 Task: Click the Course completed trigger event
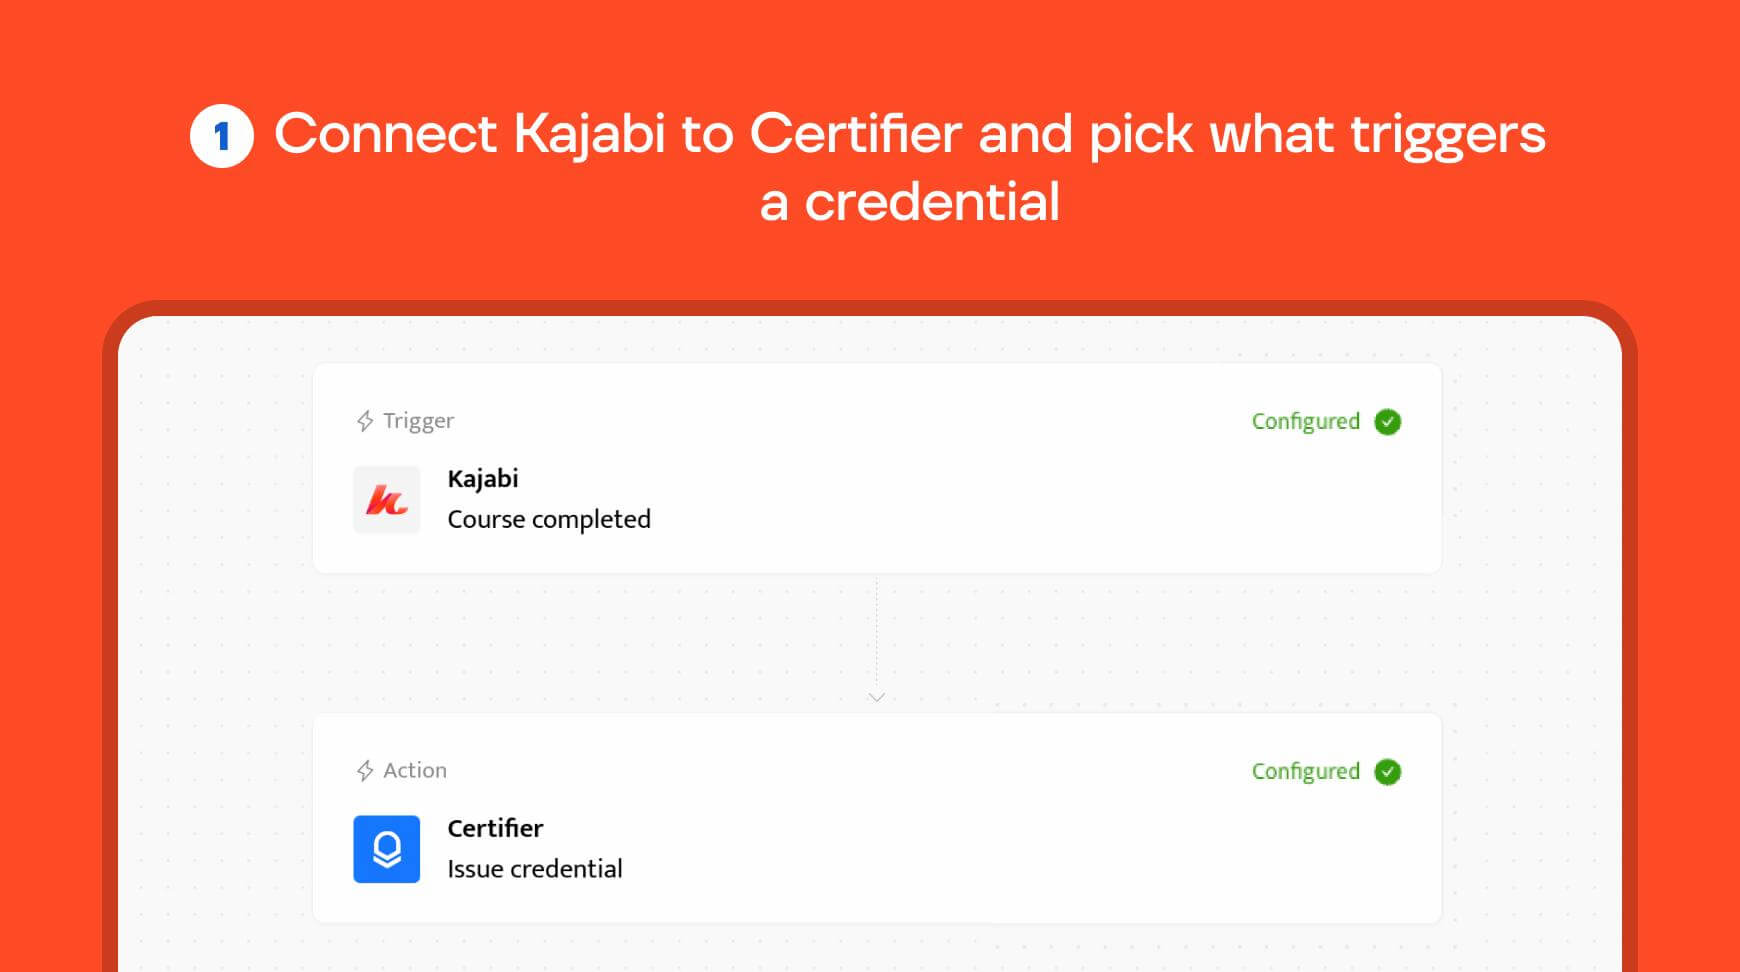549,520
